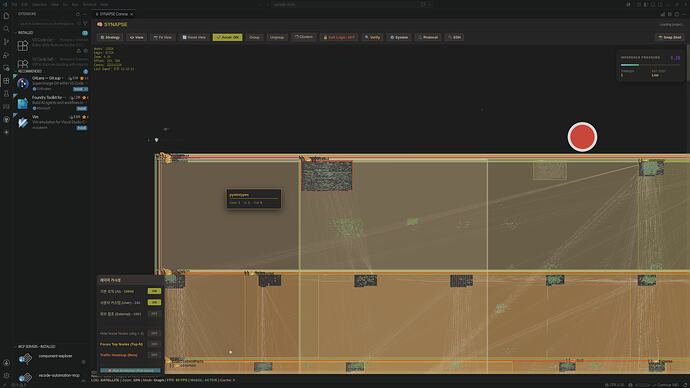Click the Fit View toolbar button
690x388 pixels.
point(162,37)
